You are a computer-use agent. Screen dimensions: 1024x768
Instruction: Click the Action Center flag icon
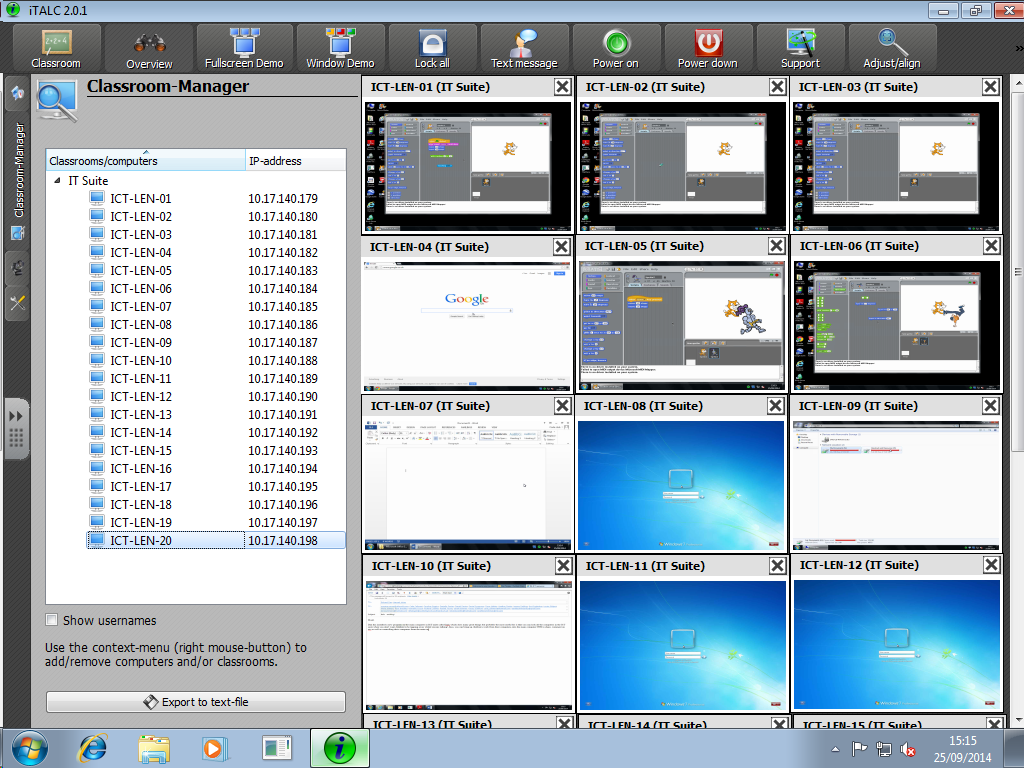(x=859, y=749)
